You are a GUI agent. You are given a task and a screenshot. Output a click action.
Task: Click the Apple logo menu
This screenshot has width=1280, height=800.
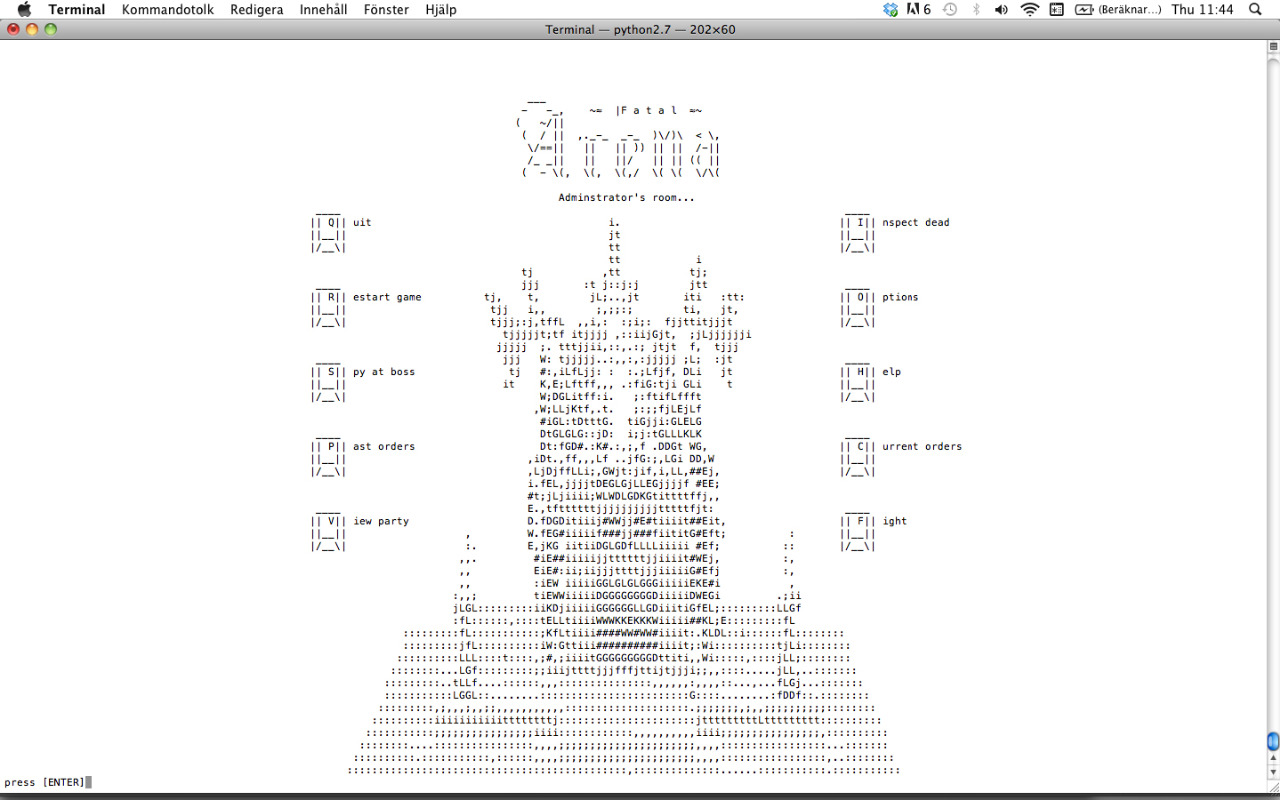pyautogui.click(x=24, y=9)
